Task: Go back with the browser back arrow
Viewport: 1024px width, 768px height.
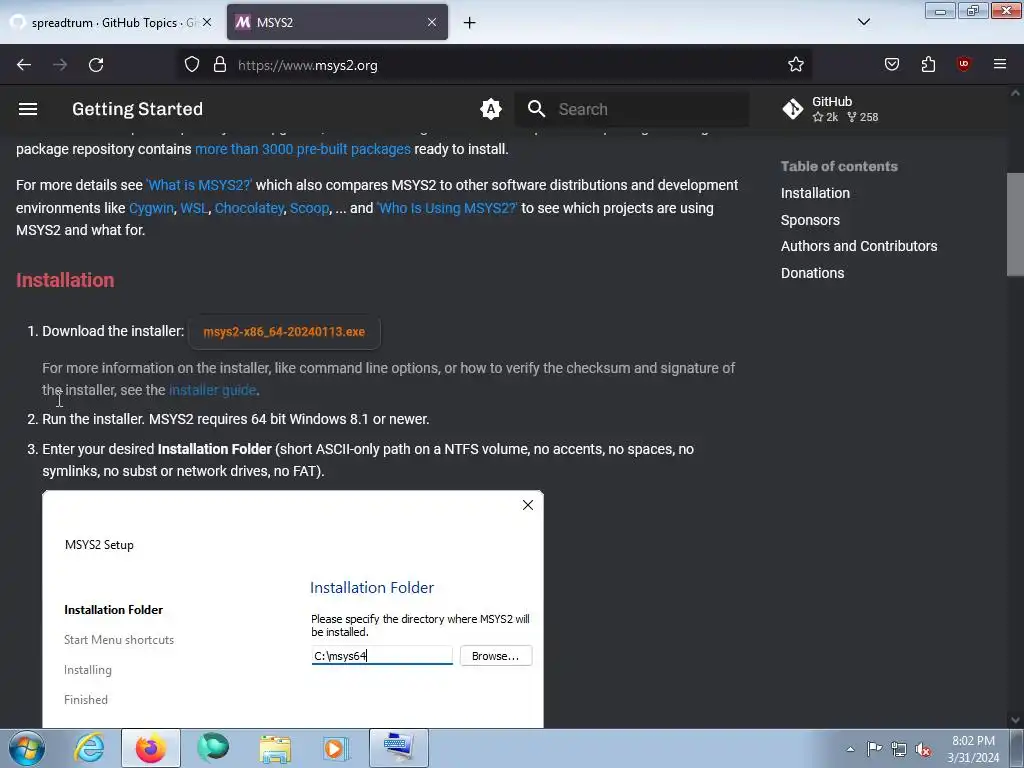Action: click(x=24, y=65)
